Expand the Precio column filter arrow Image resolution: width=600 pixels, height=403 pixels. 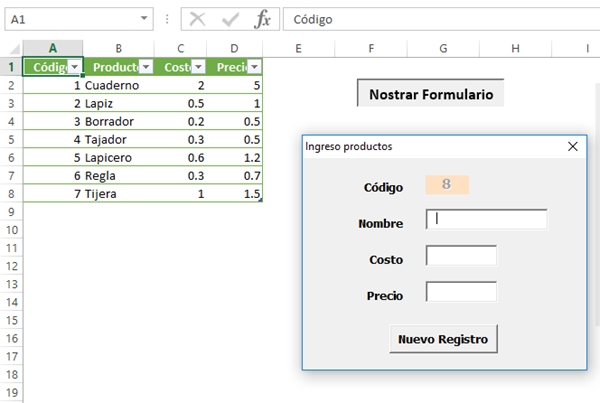[254, 67]
